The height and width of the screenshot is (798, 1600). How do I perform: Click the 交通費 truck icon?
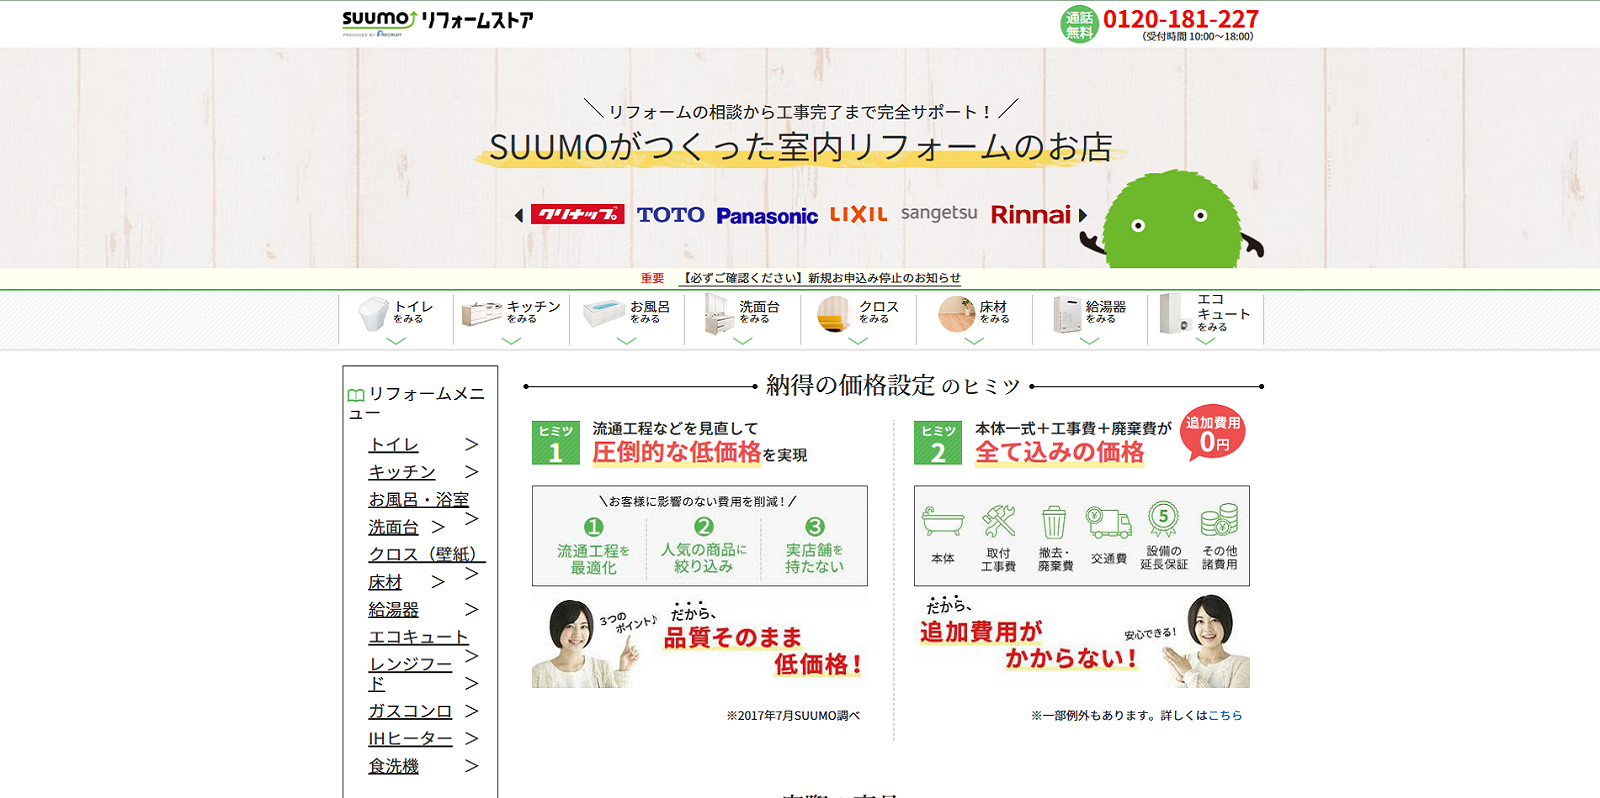point(1109,522)
